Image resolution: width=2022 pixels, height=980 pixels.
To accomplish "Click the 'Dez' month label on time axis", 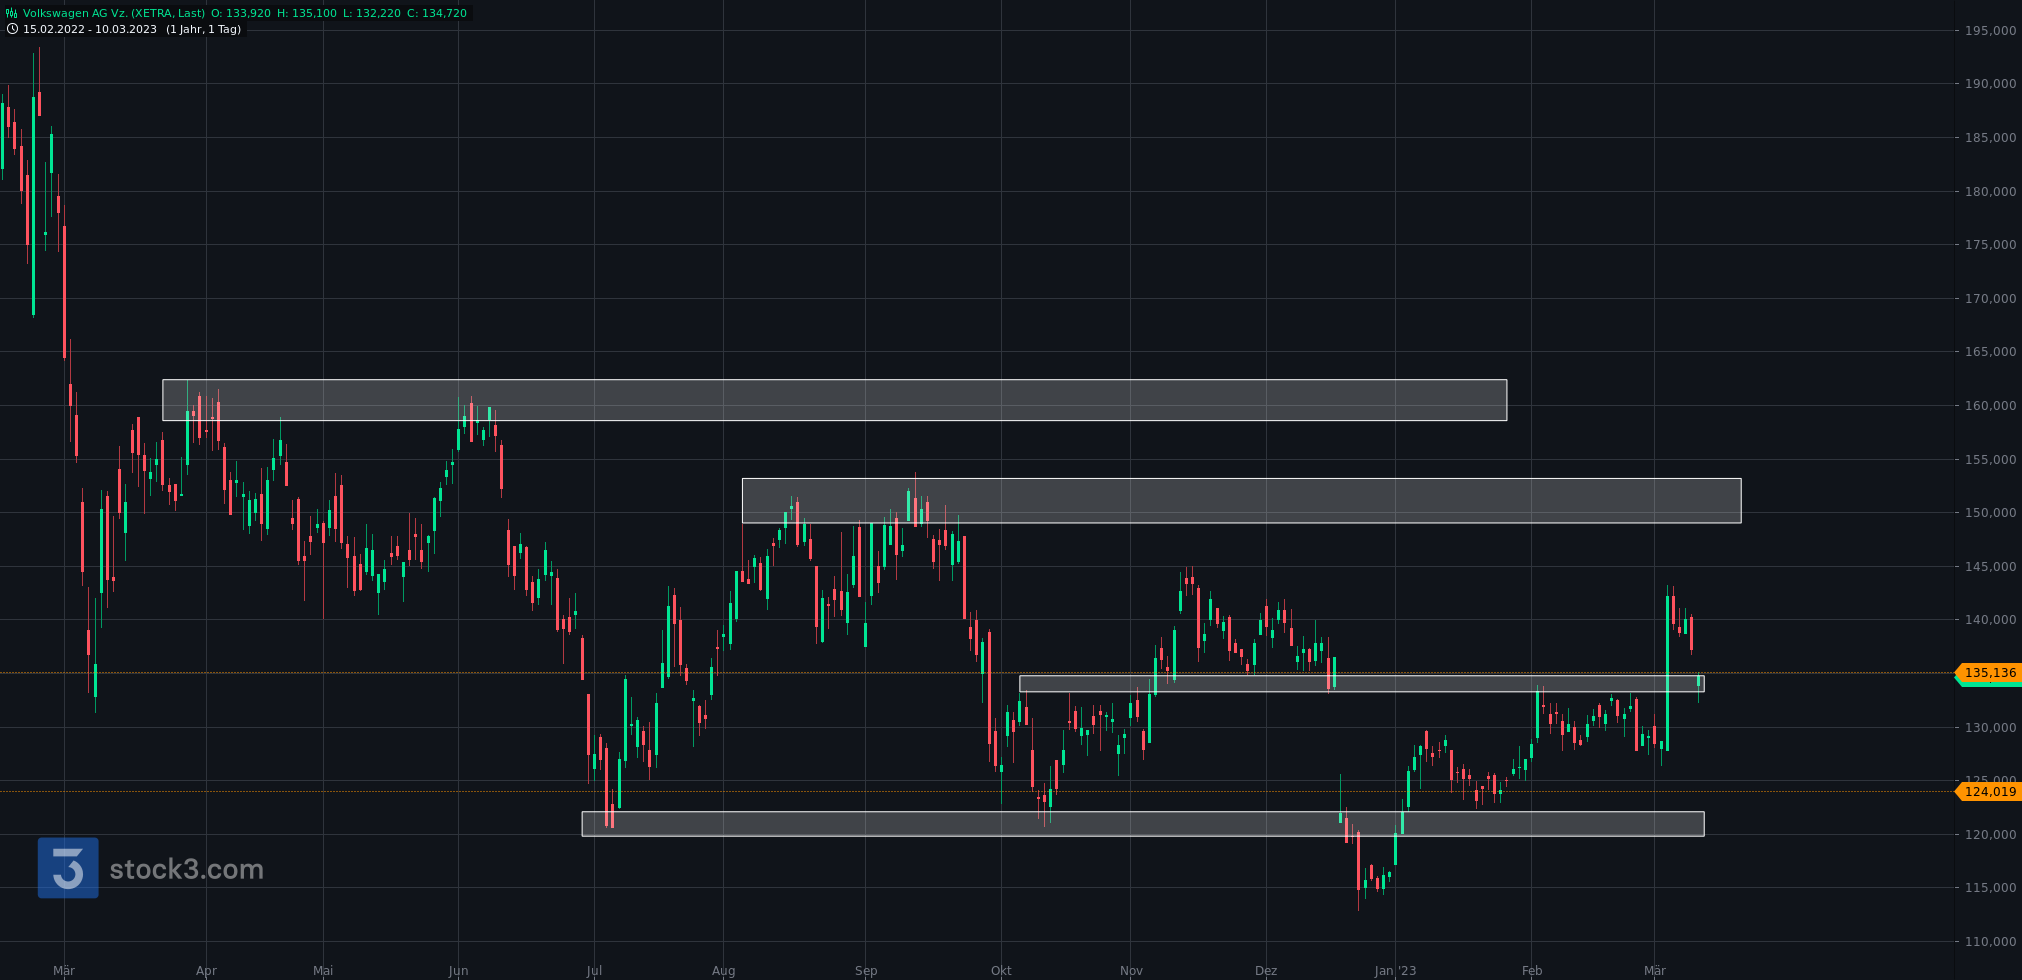I will point(1266,971).
